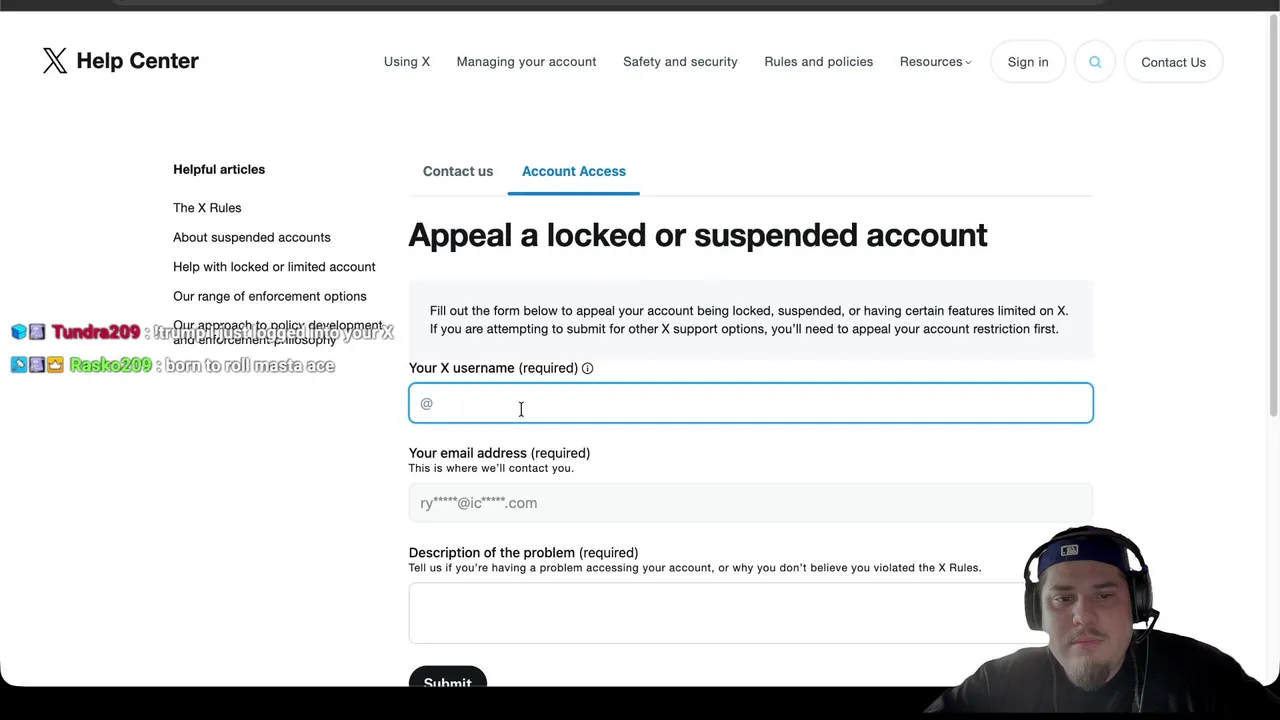This screenshot has height=720, width=1280.
Task: Open Managing your account menu
Action: click(x=526, y=62)
